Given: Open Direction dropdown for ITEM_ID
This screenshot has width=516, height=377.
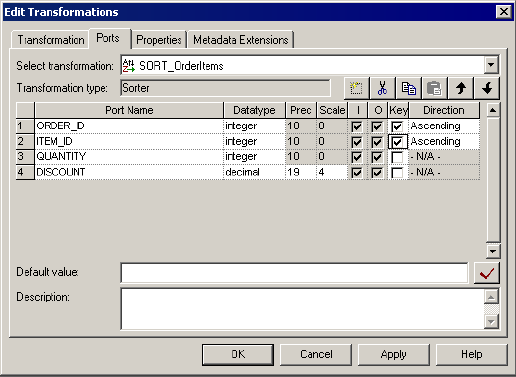Looking at the screenshot, I should 444,141.
